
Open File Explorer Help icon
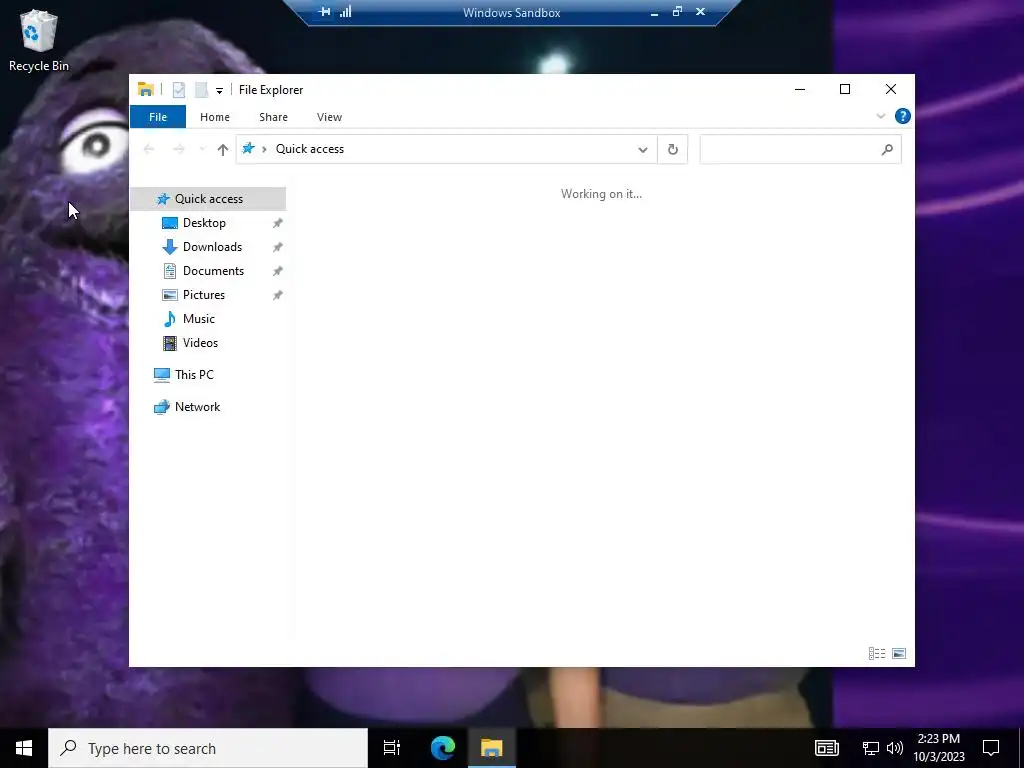[903, 116]
